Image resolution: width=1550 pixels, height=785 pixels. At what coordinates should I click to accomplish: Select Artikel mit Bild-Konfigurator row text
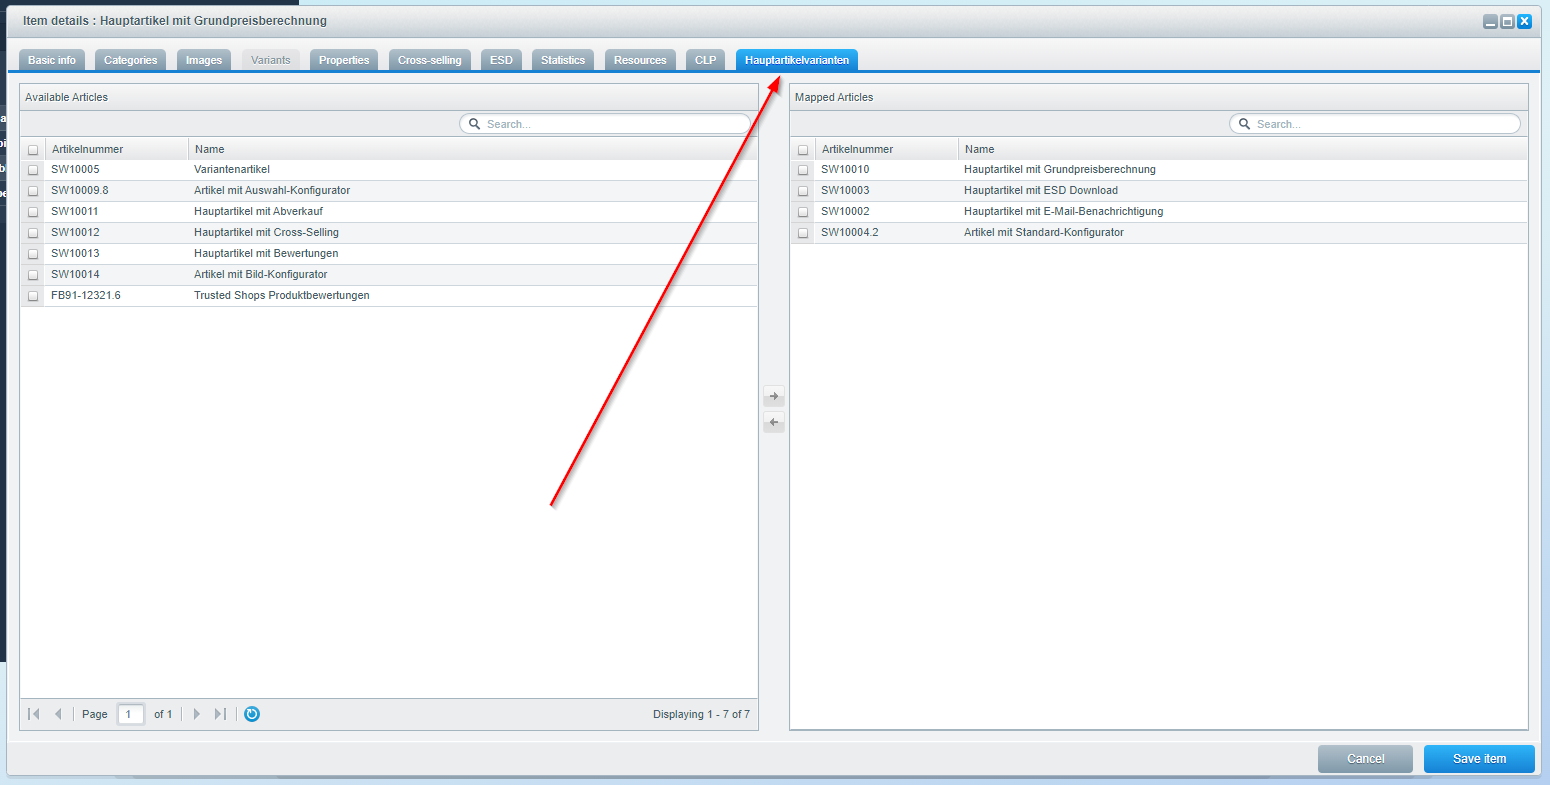tap(261, 275)
